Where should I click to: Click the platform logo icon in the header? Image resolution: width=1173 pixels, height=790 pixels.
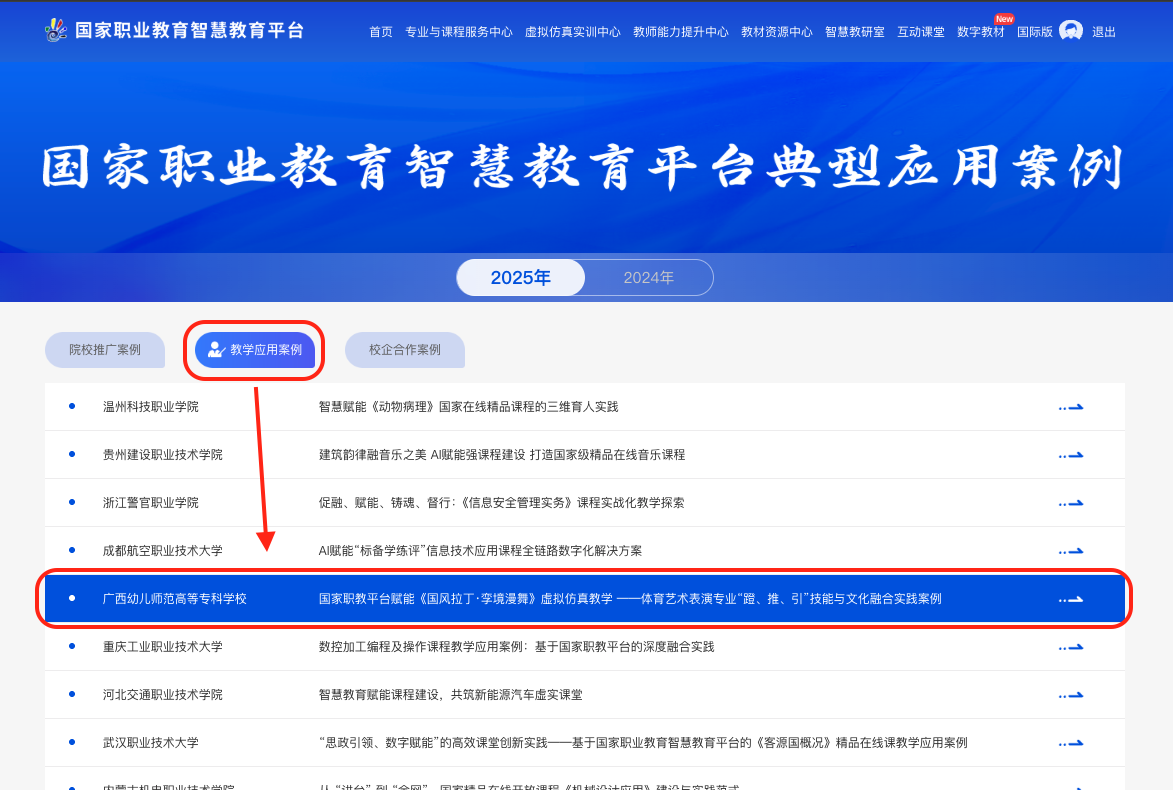[55, 31]
